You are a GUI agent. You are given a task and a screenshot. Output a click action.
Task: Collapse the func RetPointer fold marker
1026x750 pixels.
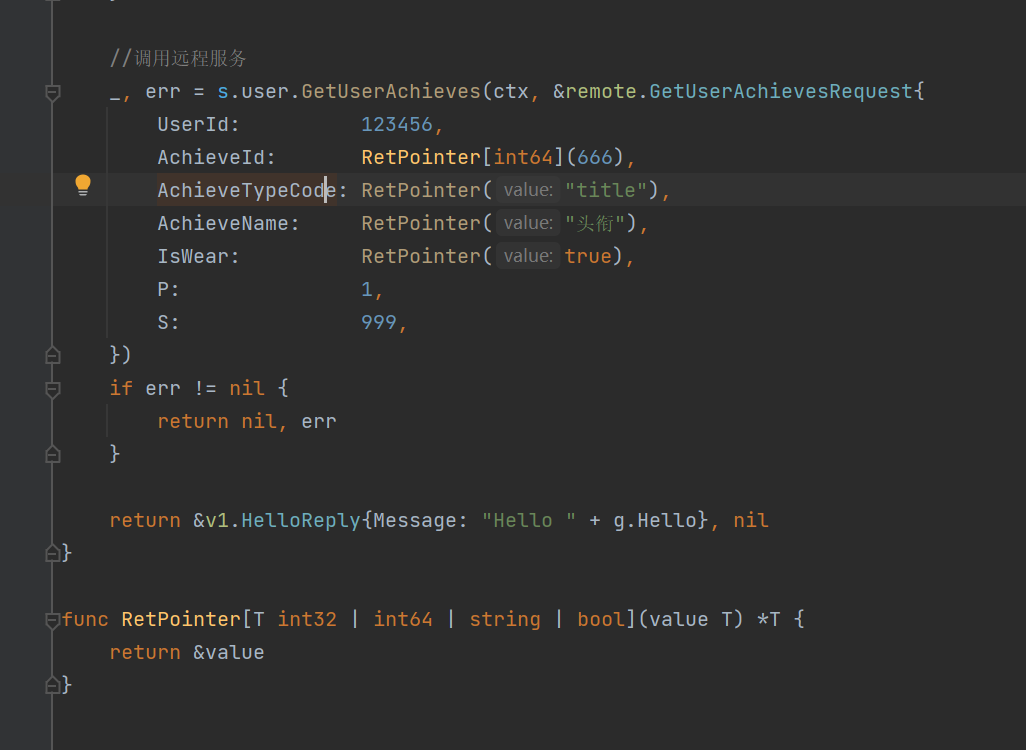coord(53,620)
